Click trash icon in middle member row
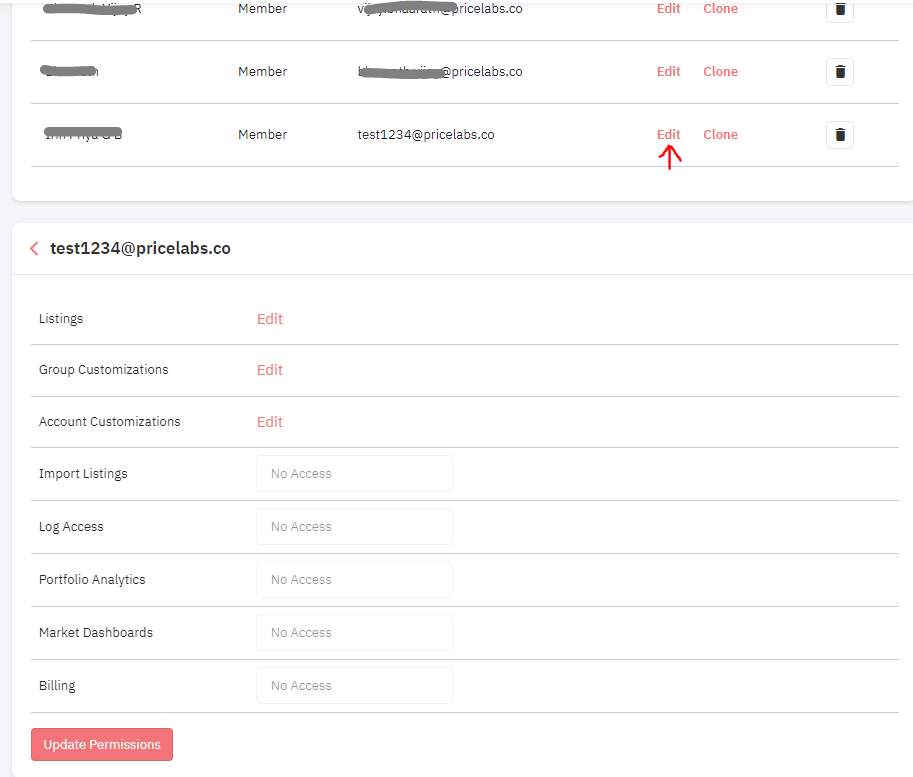This screenshot has width=913, height=777. (840, 72)
